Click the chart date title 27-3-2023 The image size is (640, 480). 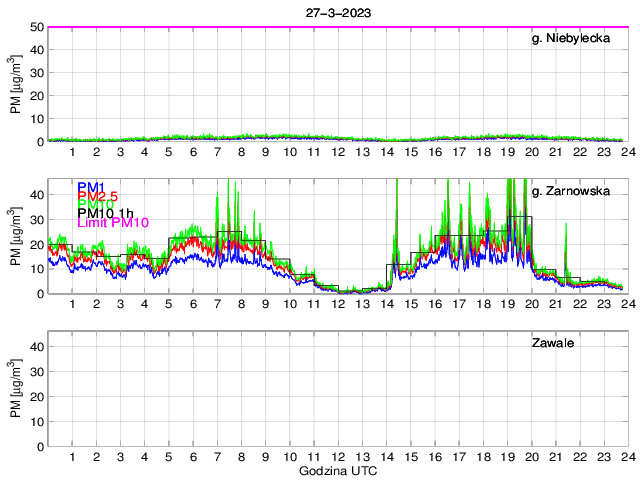point(338,12)
